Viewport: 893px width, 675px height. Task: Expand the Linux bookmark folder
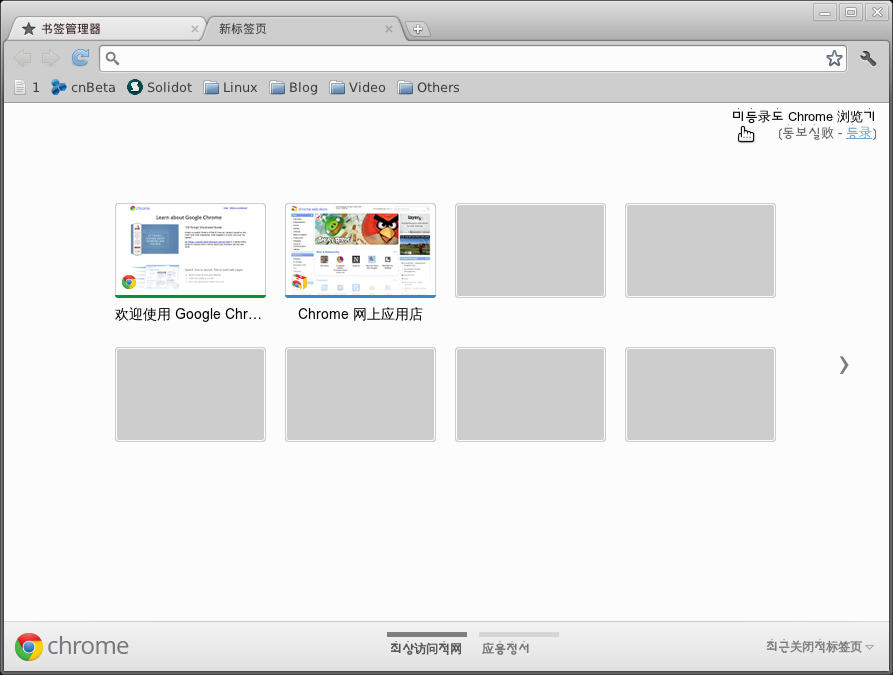coord(231,87)
